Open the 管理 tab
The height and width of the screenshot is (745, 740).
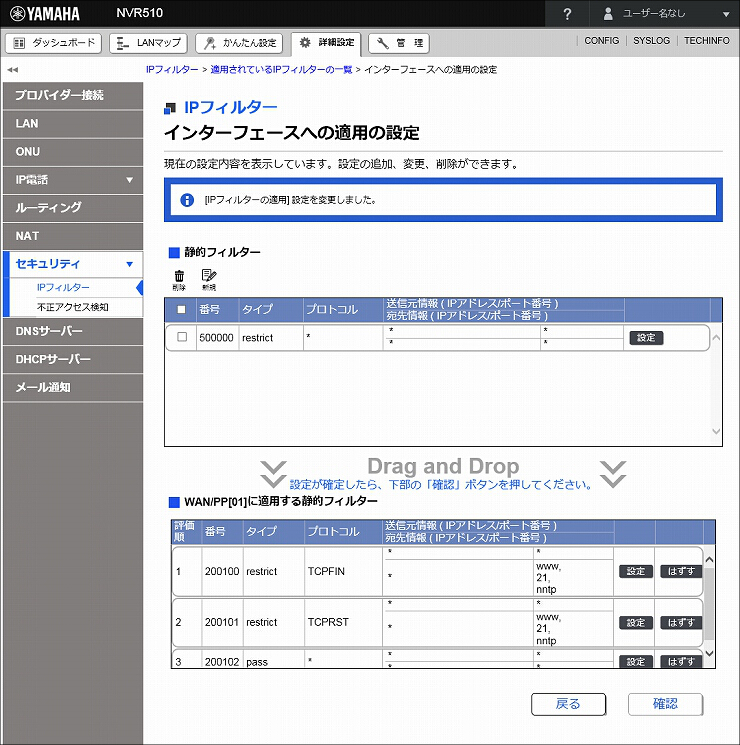399,43
